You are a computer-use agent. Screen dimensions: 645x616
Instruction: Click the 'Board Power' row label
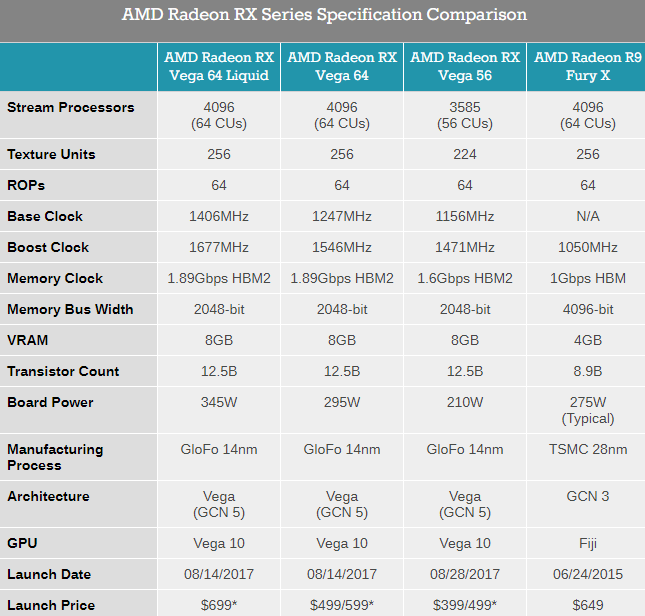point(50,402)
